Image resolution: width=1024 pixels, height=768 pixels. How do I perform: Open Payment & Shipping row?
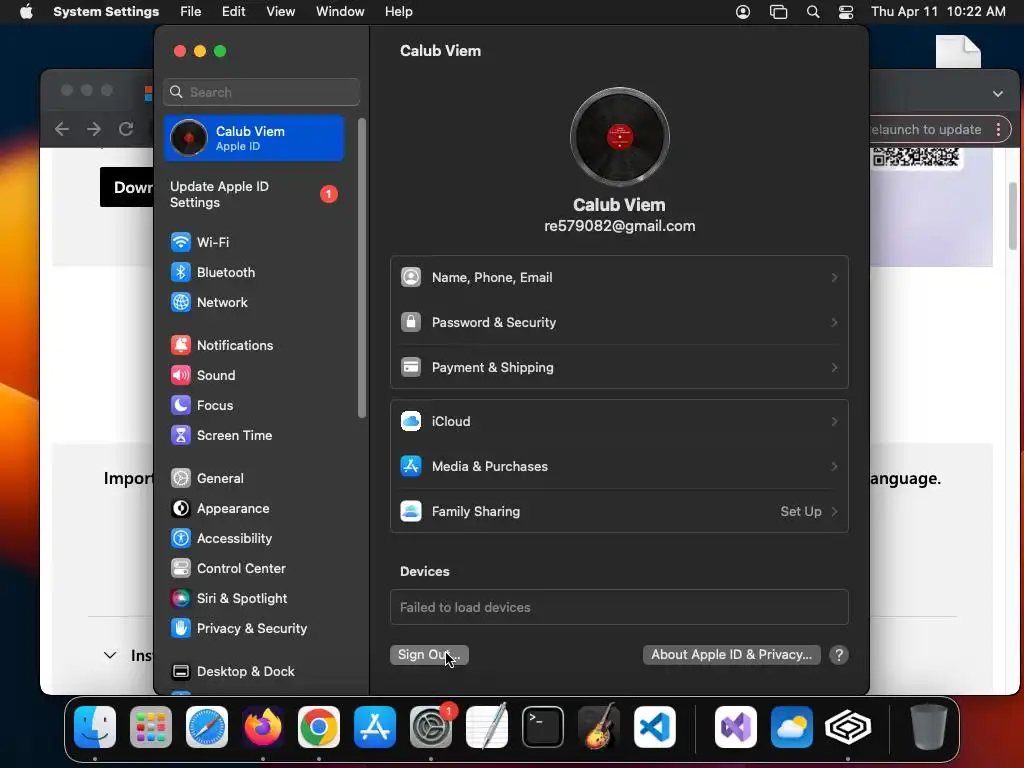620,368
